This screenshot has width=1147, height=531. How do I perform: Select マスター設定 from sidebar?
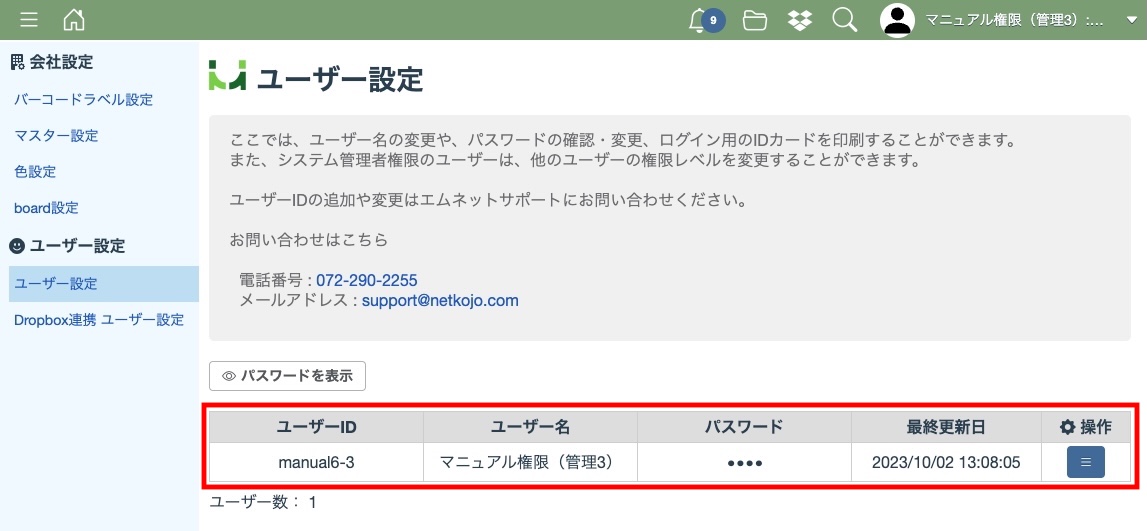click(57, 136)
